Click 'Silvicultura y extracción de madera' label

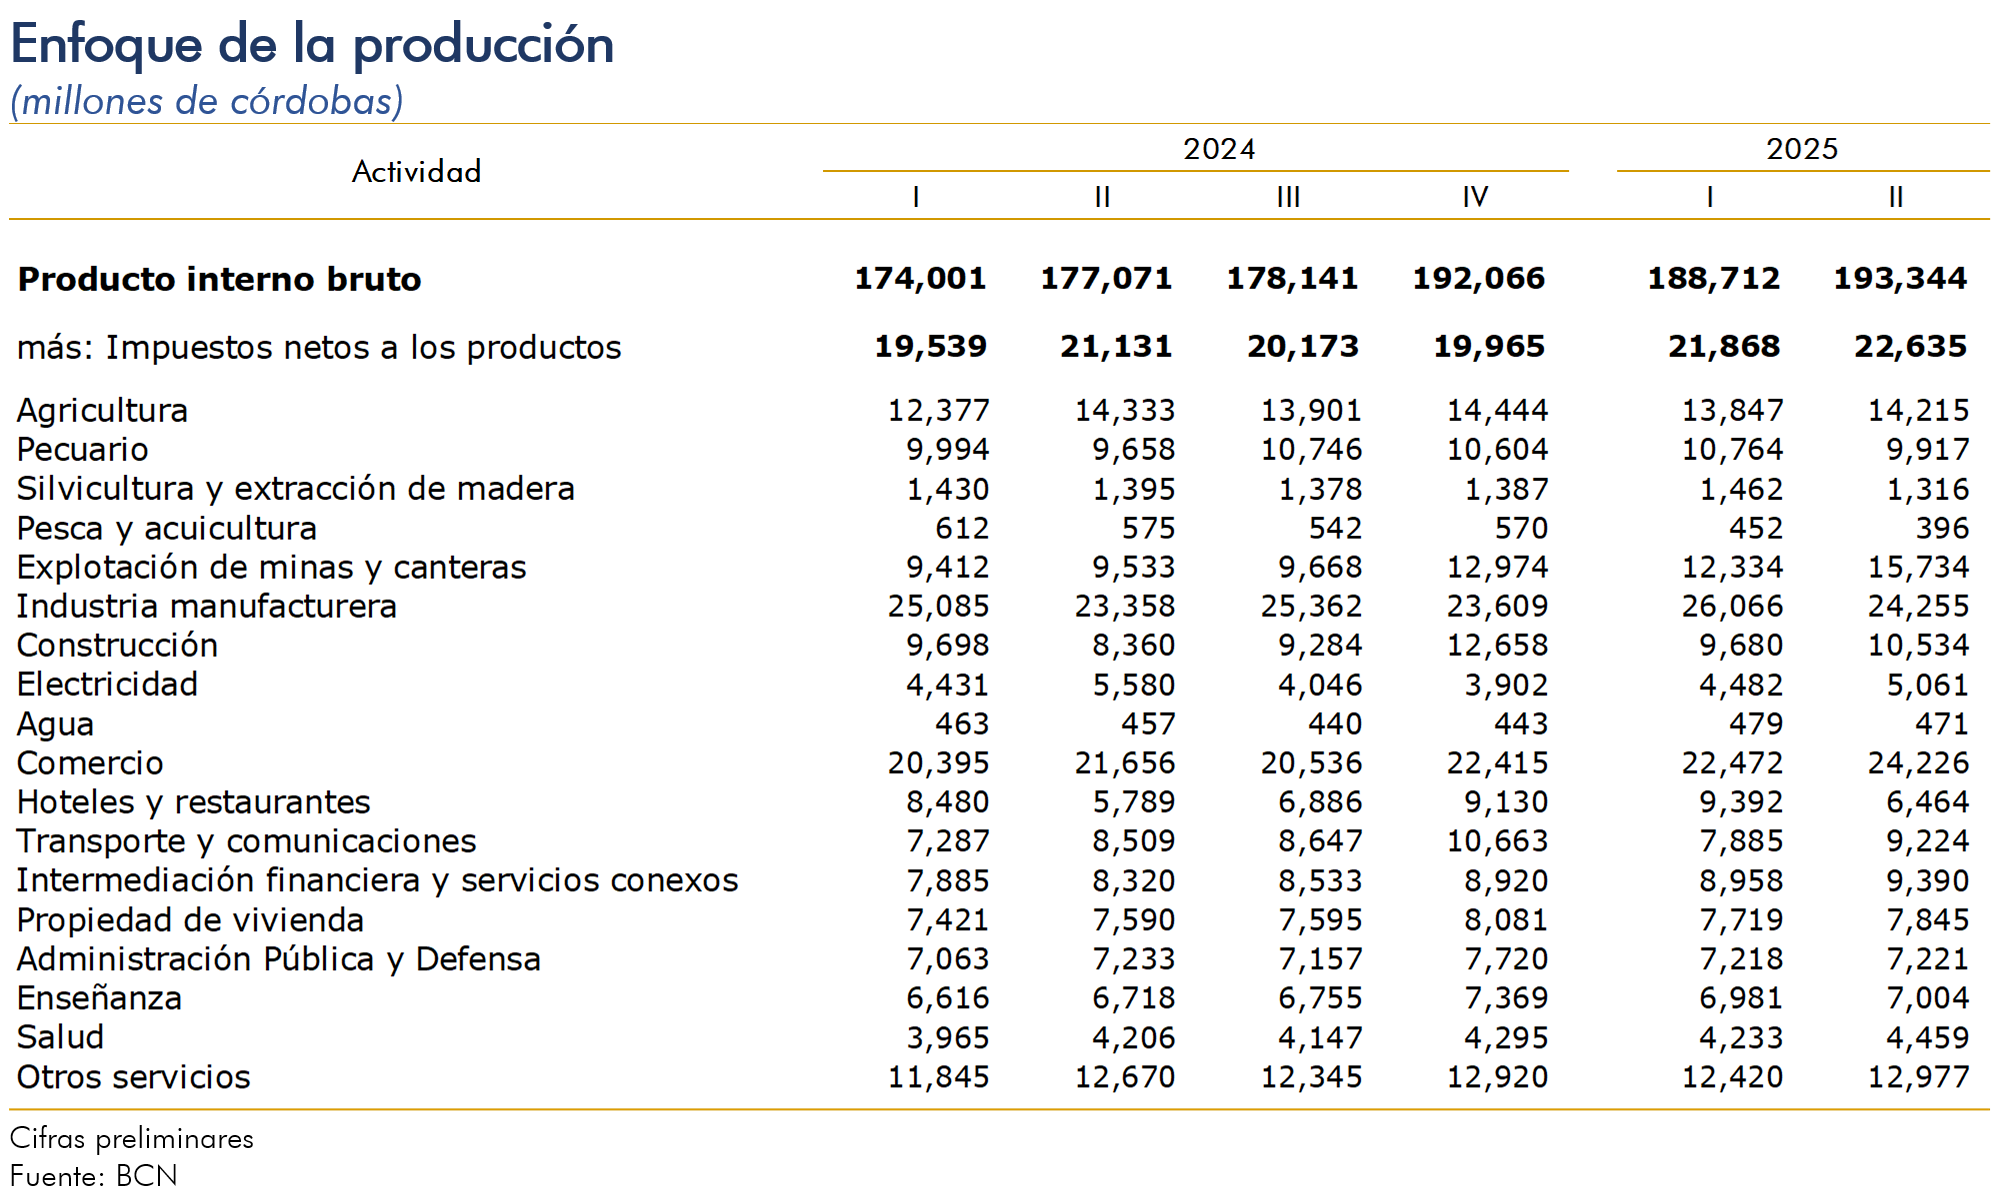295,488
